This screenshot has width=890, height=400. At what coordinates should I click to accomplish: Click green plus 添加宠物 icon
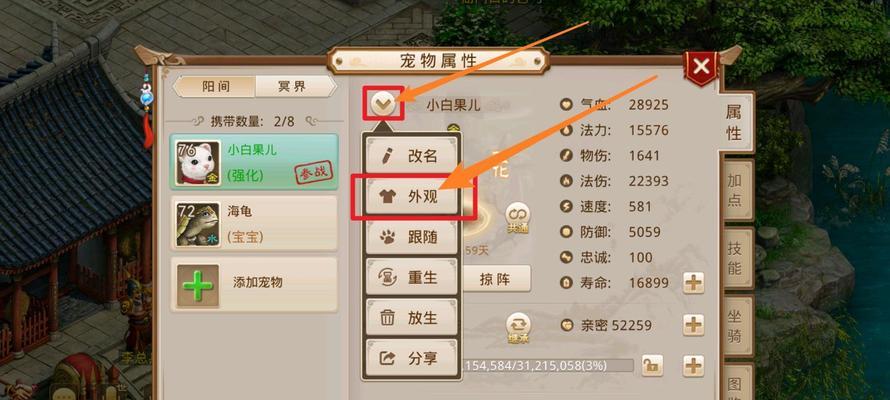[x=198, y=285]
